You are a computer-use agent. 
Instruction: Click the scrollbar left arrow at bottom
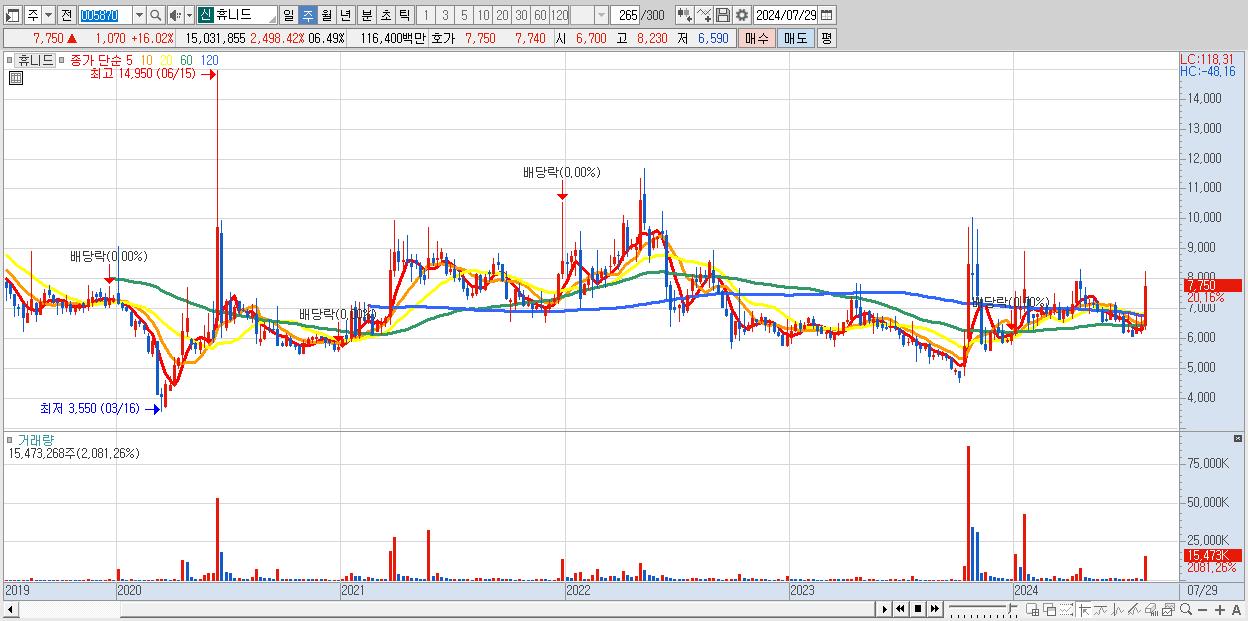pos(9,609)
